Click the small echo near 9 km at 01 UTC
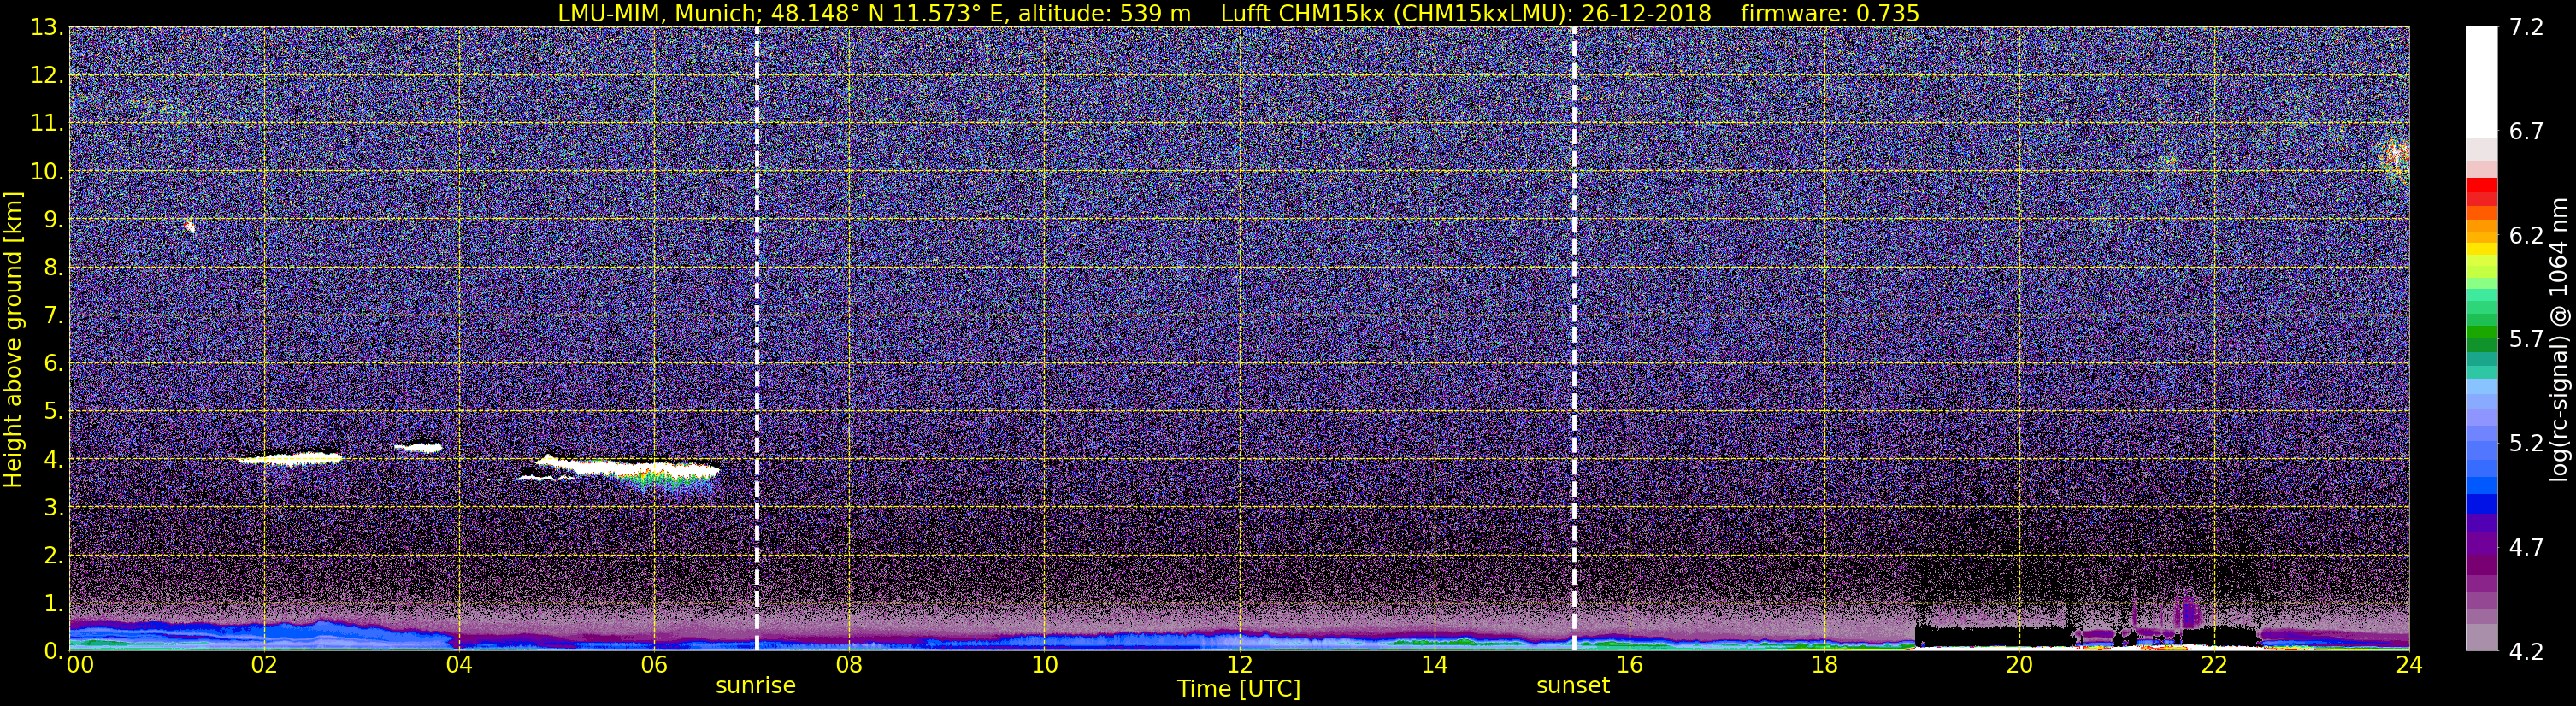Image resolution: width=2576 pixels, height=706 pixels. (x=189, y=226)
